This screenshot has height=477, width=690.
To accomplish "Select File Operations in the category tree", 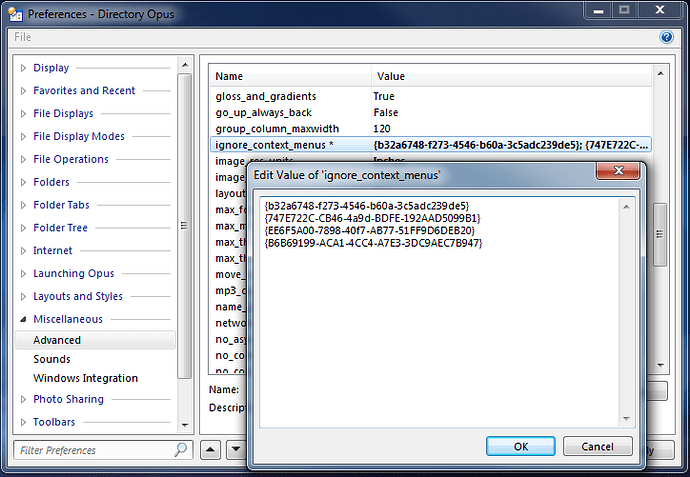I will pyautogui.click(x=71, y=159).
